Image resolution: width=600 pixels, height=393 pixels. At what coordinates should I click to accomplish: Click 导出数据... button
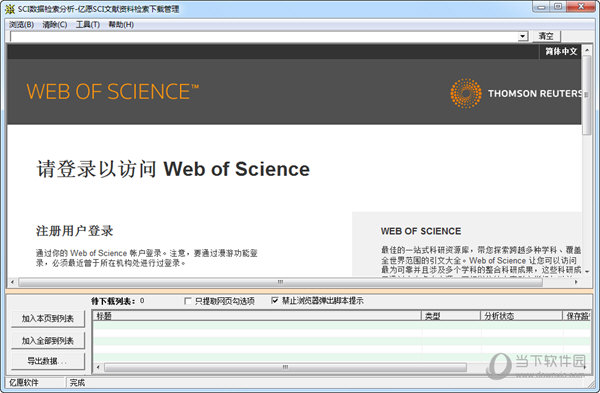point(48,361)
